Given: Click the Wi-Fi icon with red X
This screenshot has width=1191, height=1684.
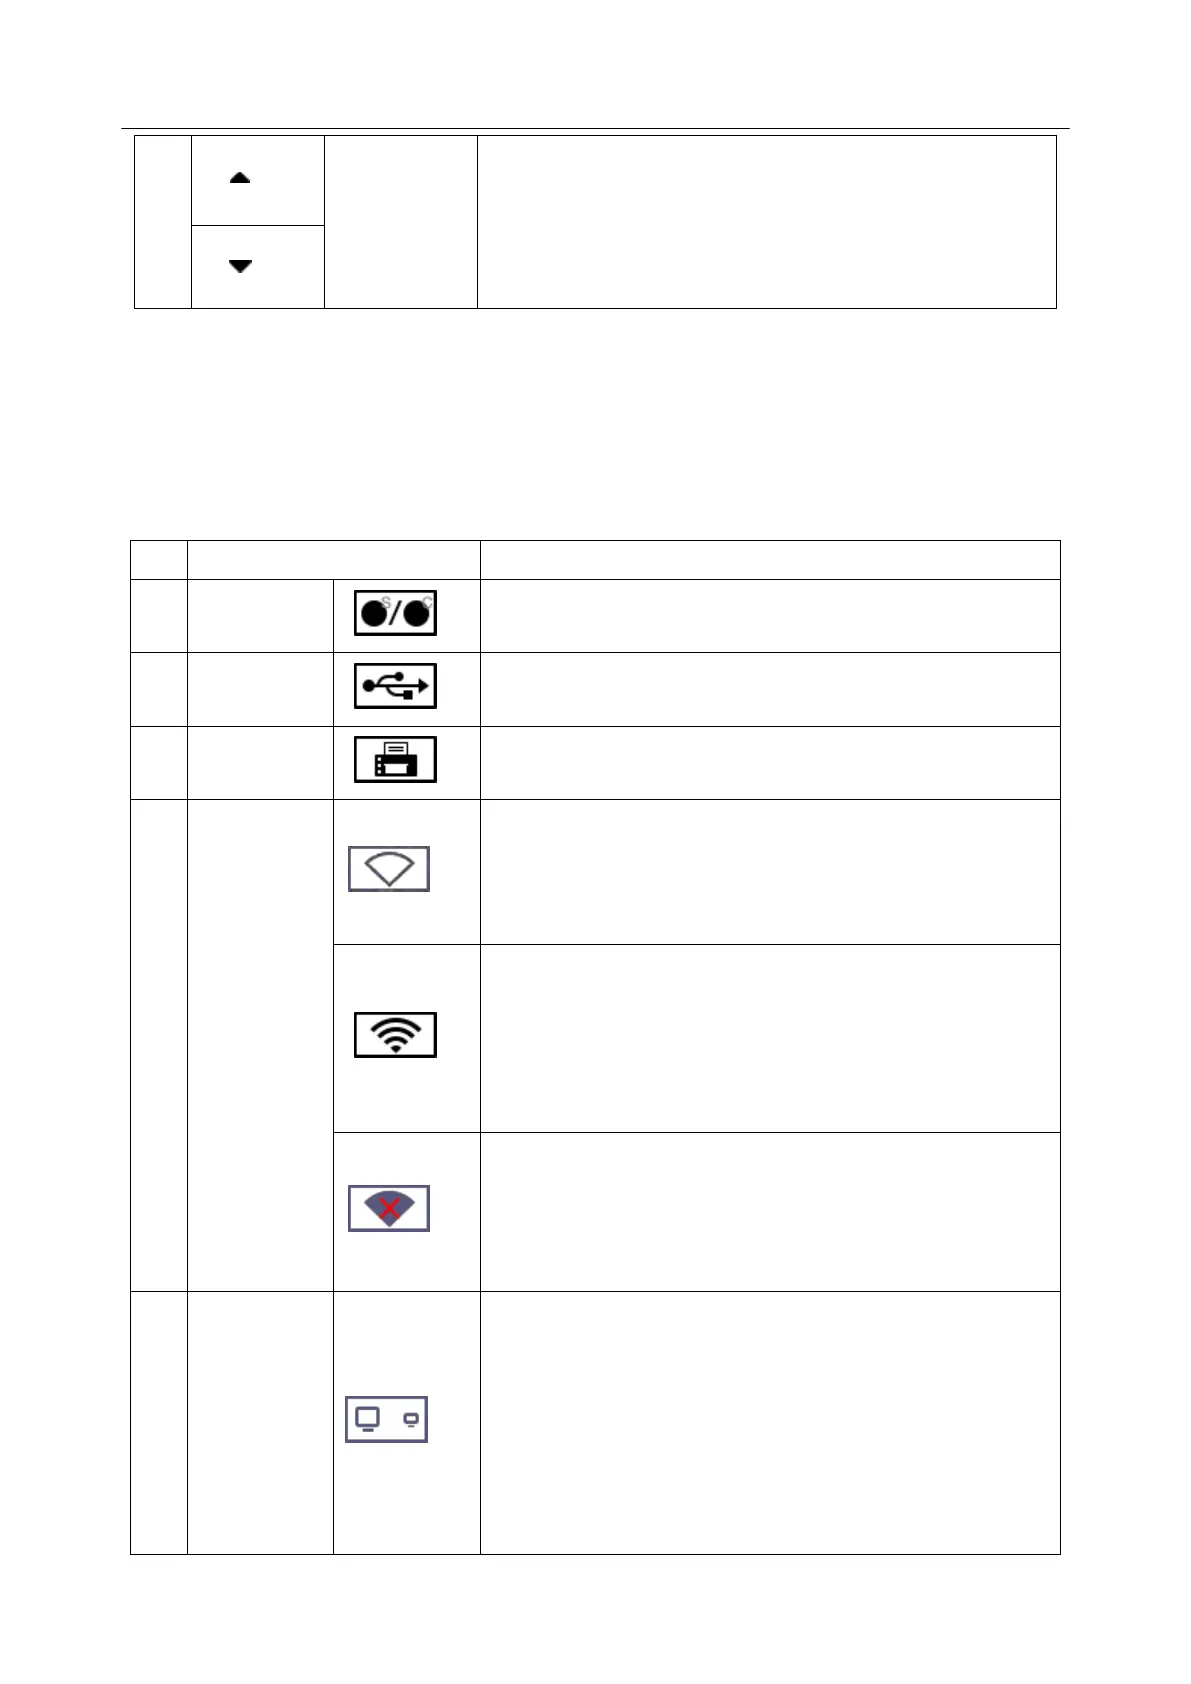Looking at the screenshot, I should coord(389,1208).
